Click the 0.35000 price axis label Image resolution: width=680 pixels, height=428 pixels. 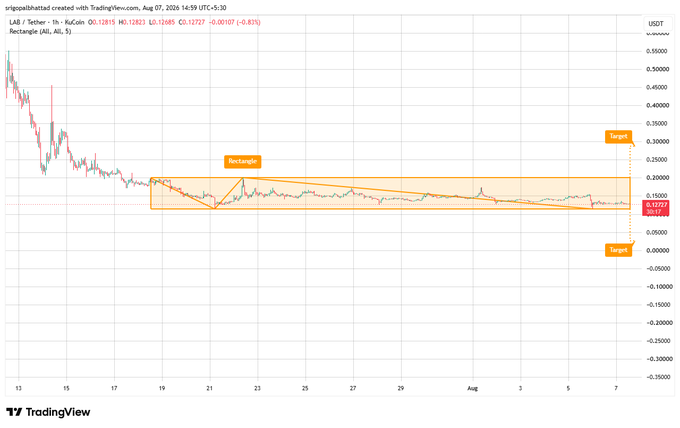point(657,124)
